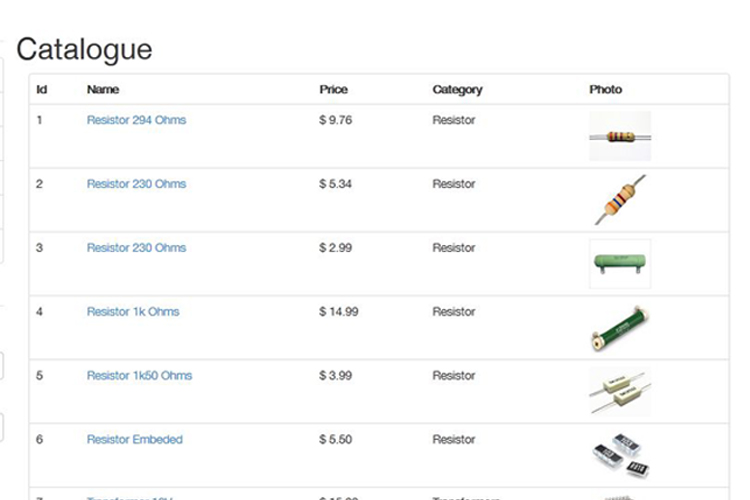Click the Category cell for Resistor 1k50 Ohms

point(453,376)
